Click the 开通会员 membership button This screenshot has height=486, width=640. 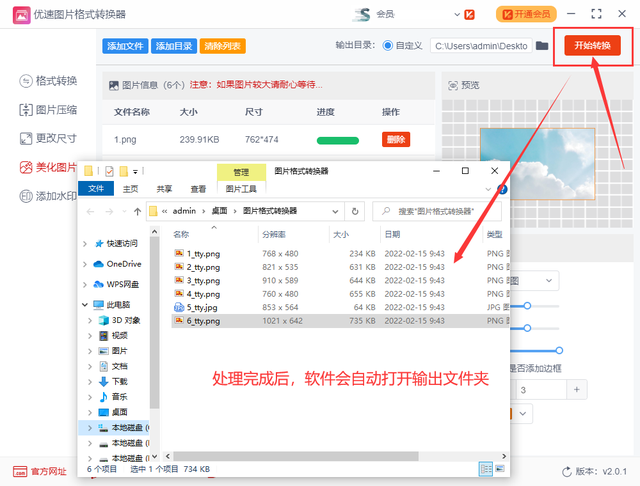pyautogui.click(x=526, y=14)
